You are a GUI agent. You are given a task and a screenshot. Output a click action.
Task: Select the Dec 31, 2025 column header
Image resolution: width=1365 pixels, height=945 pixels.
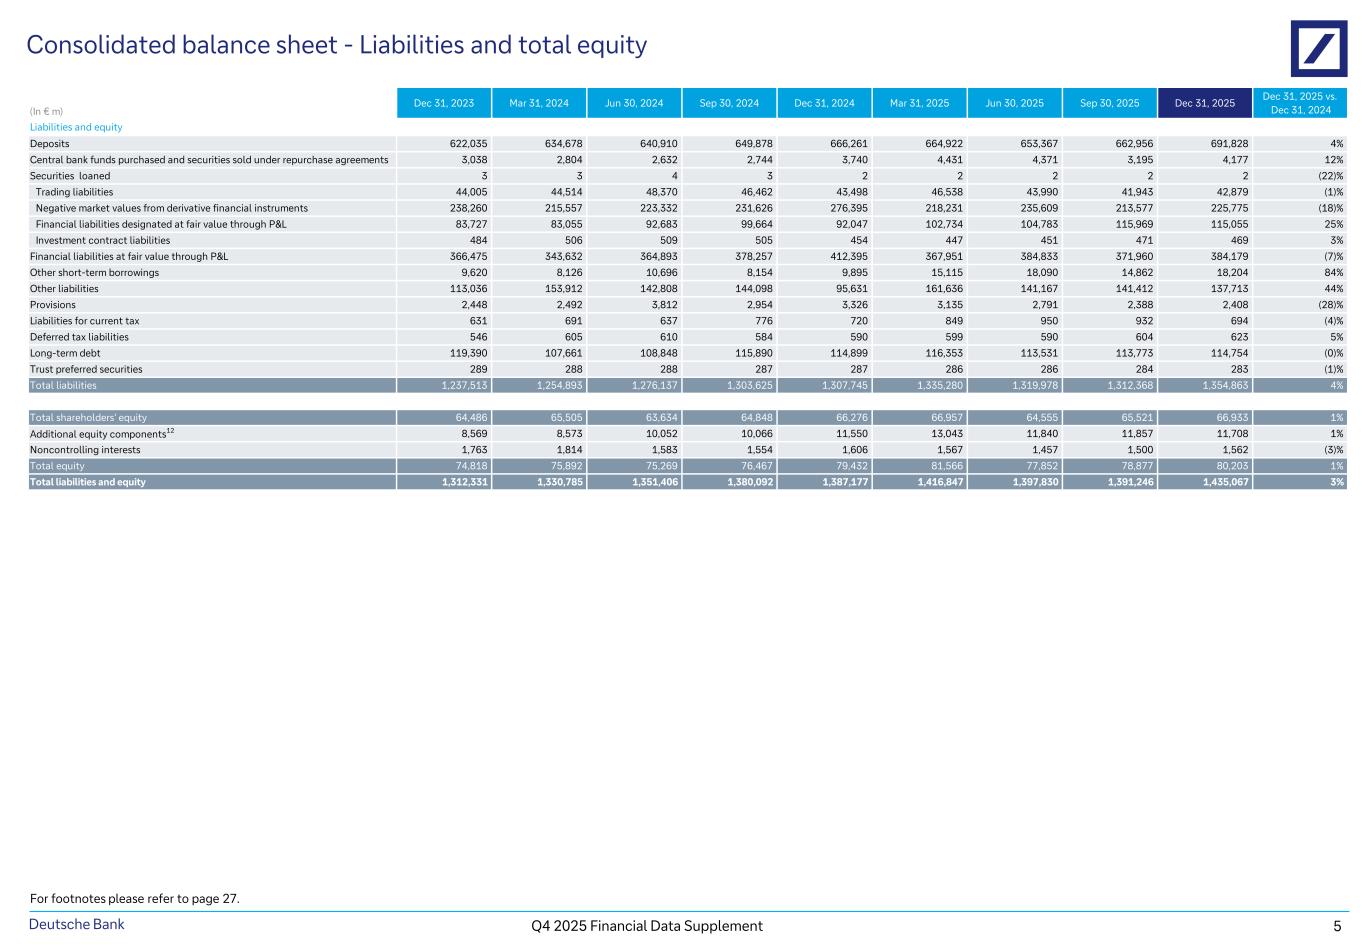coord(1204,103)
